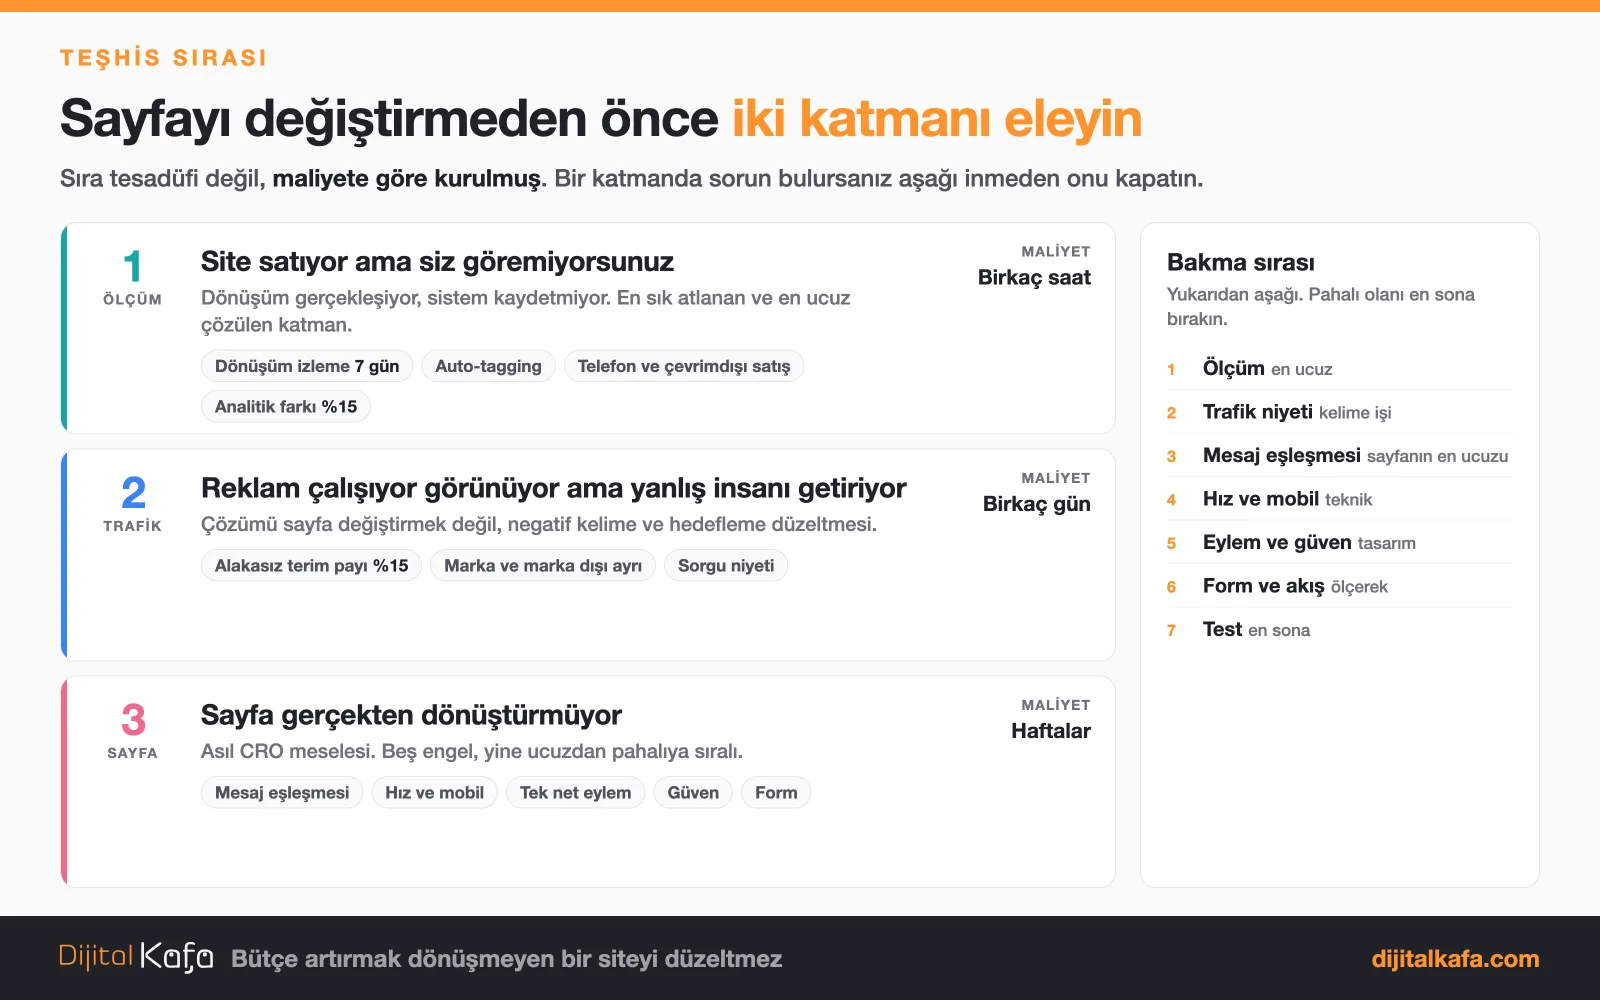The image size is (1600, 1000).
Task: Select list row 'Ölçüm en ucuz'
Action: click(x=1339, y=368)
